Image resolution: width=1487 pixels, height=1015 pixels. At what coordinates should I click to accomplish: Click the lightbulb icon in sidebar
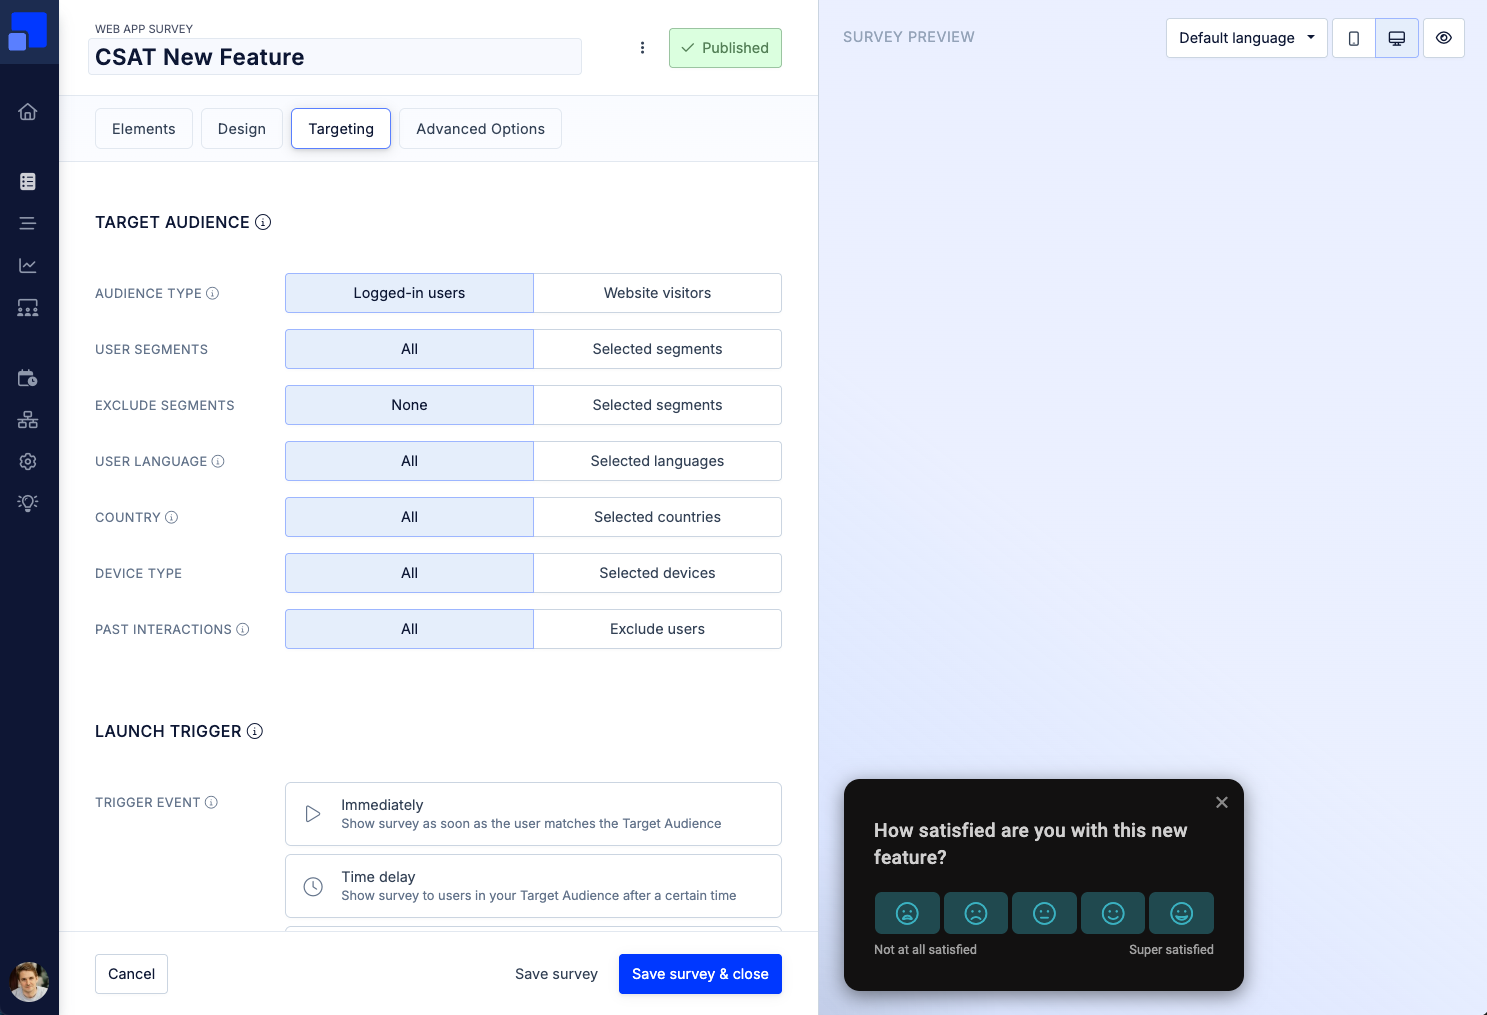[x=28, y=503]
